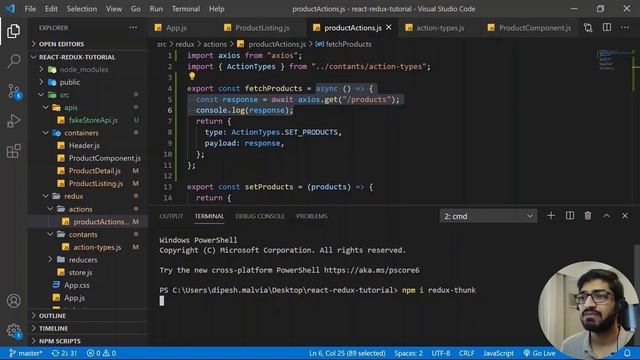Open the Extensions view
Viewport: 640px width, 360px height.
(13, 151)
